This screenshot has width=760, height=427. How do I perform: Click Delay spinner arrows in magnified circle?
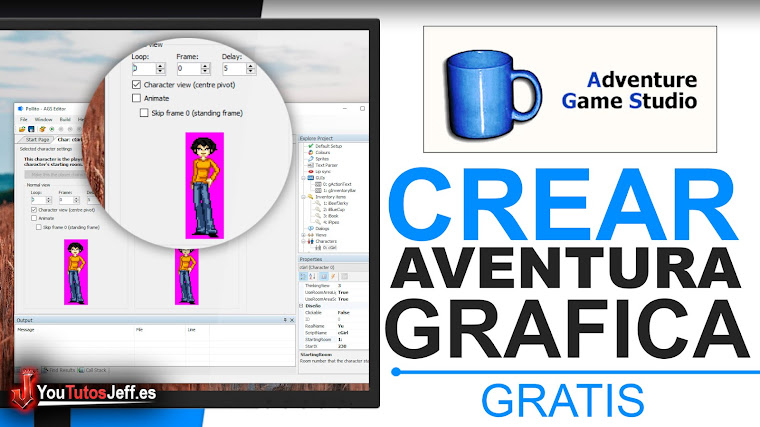tap(251, 68)
